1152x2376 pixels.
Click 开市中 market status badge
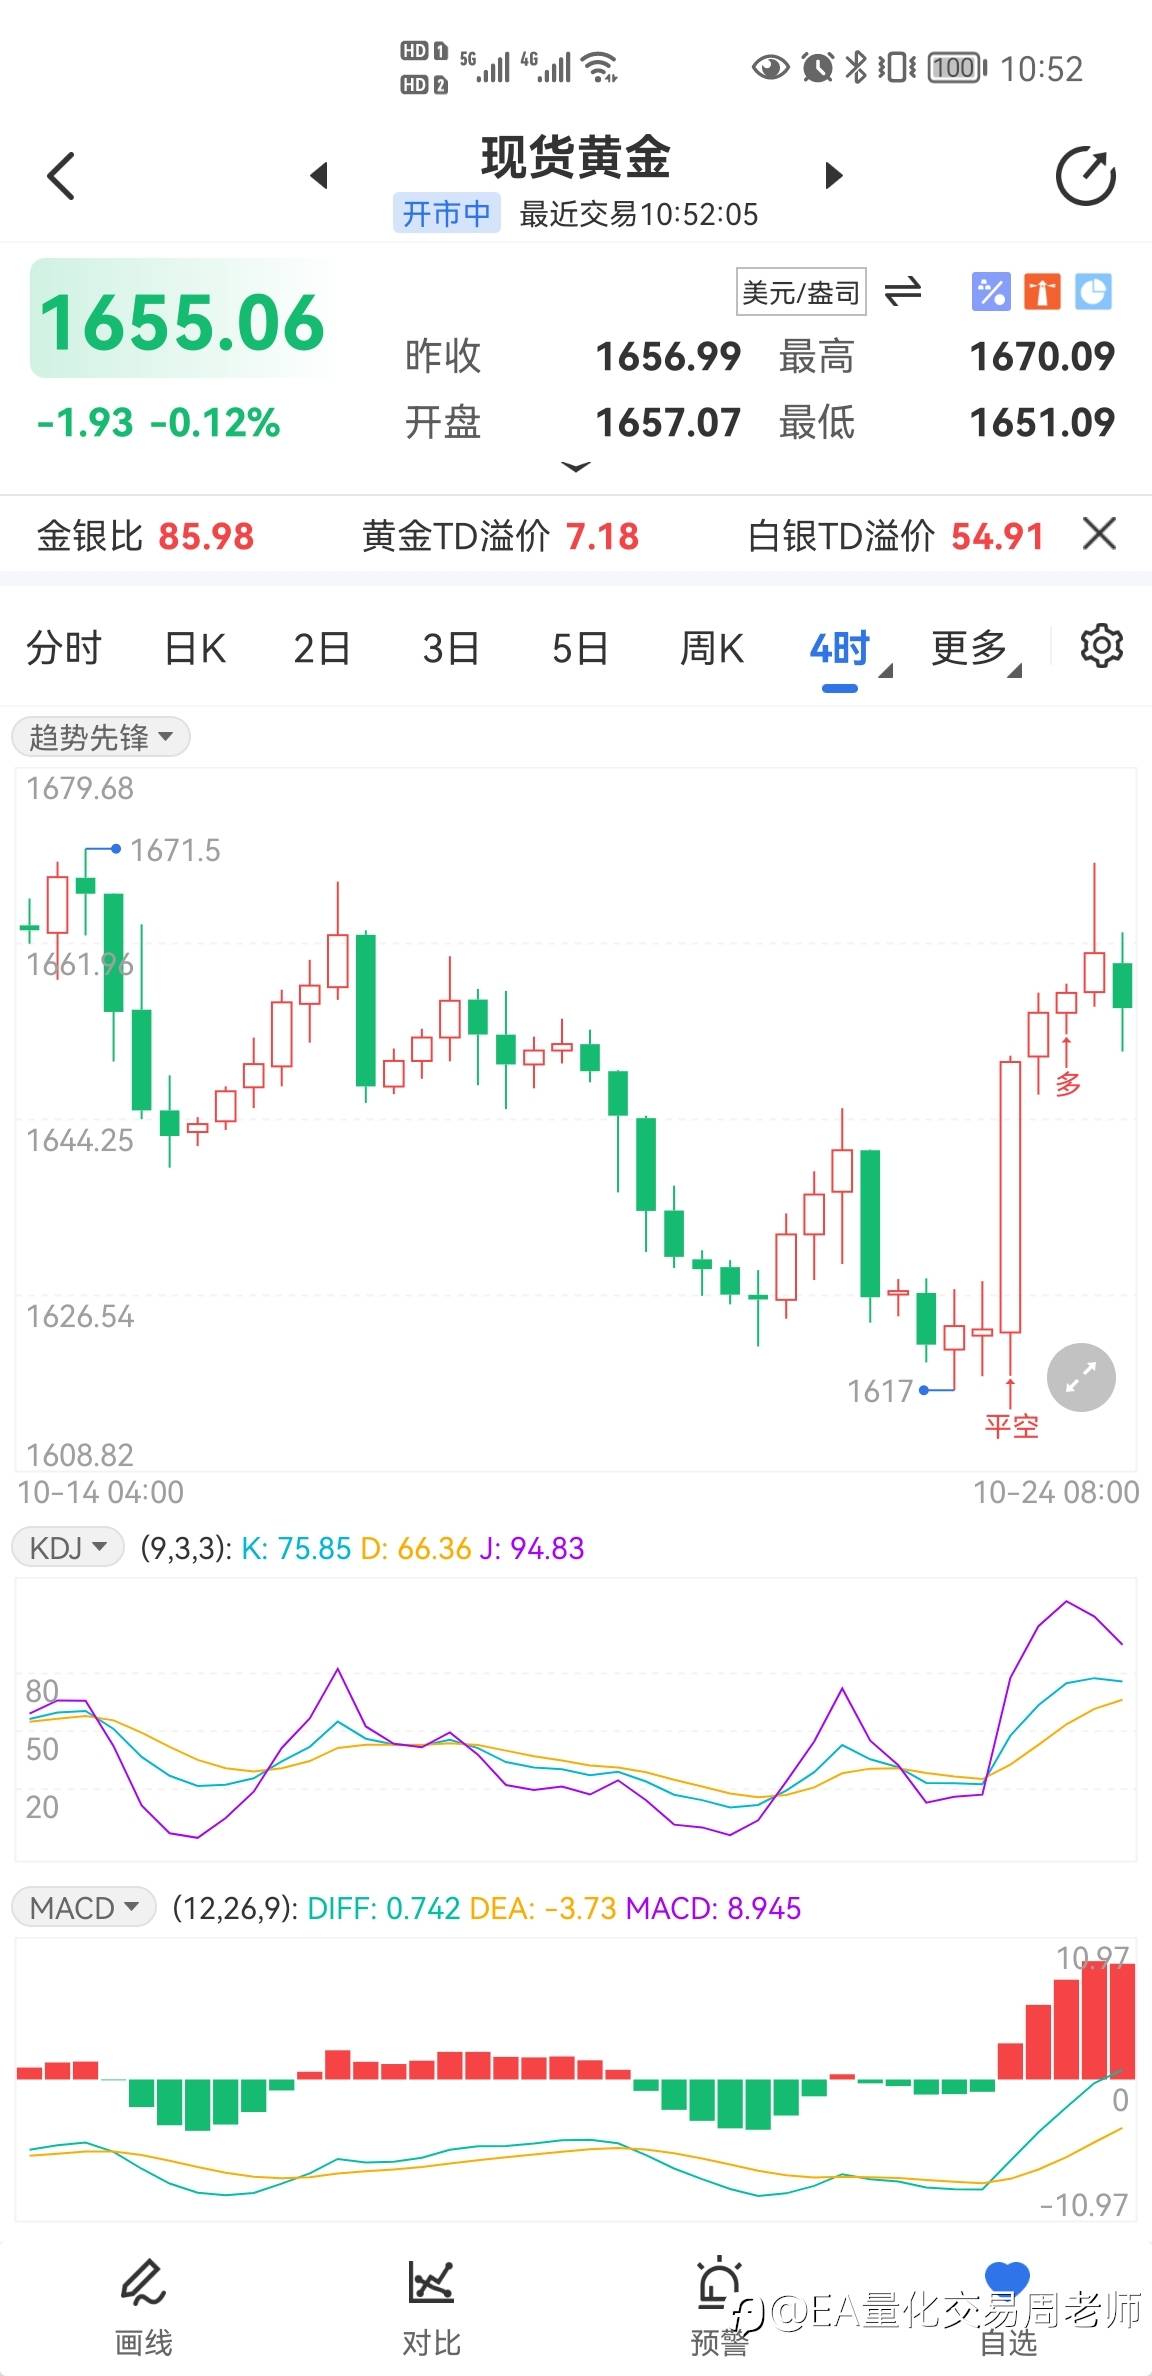point(447,213)
